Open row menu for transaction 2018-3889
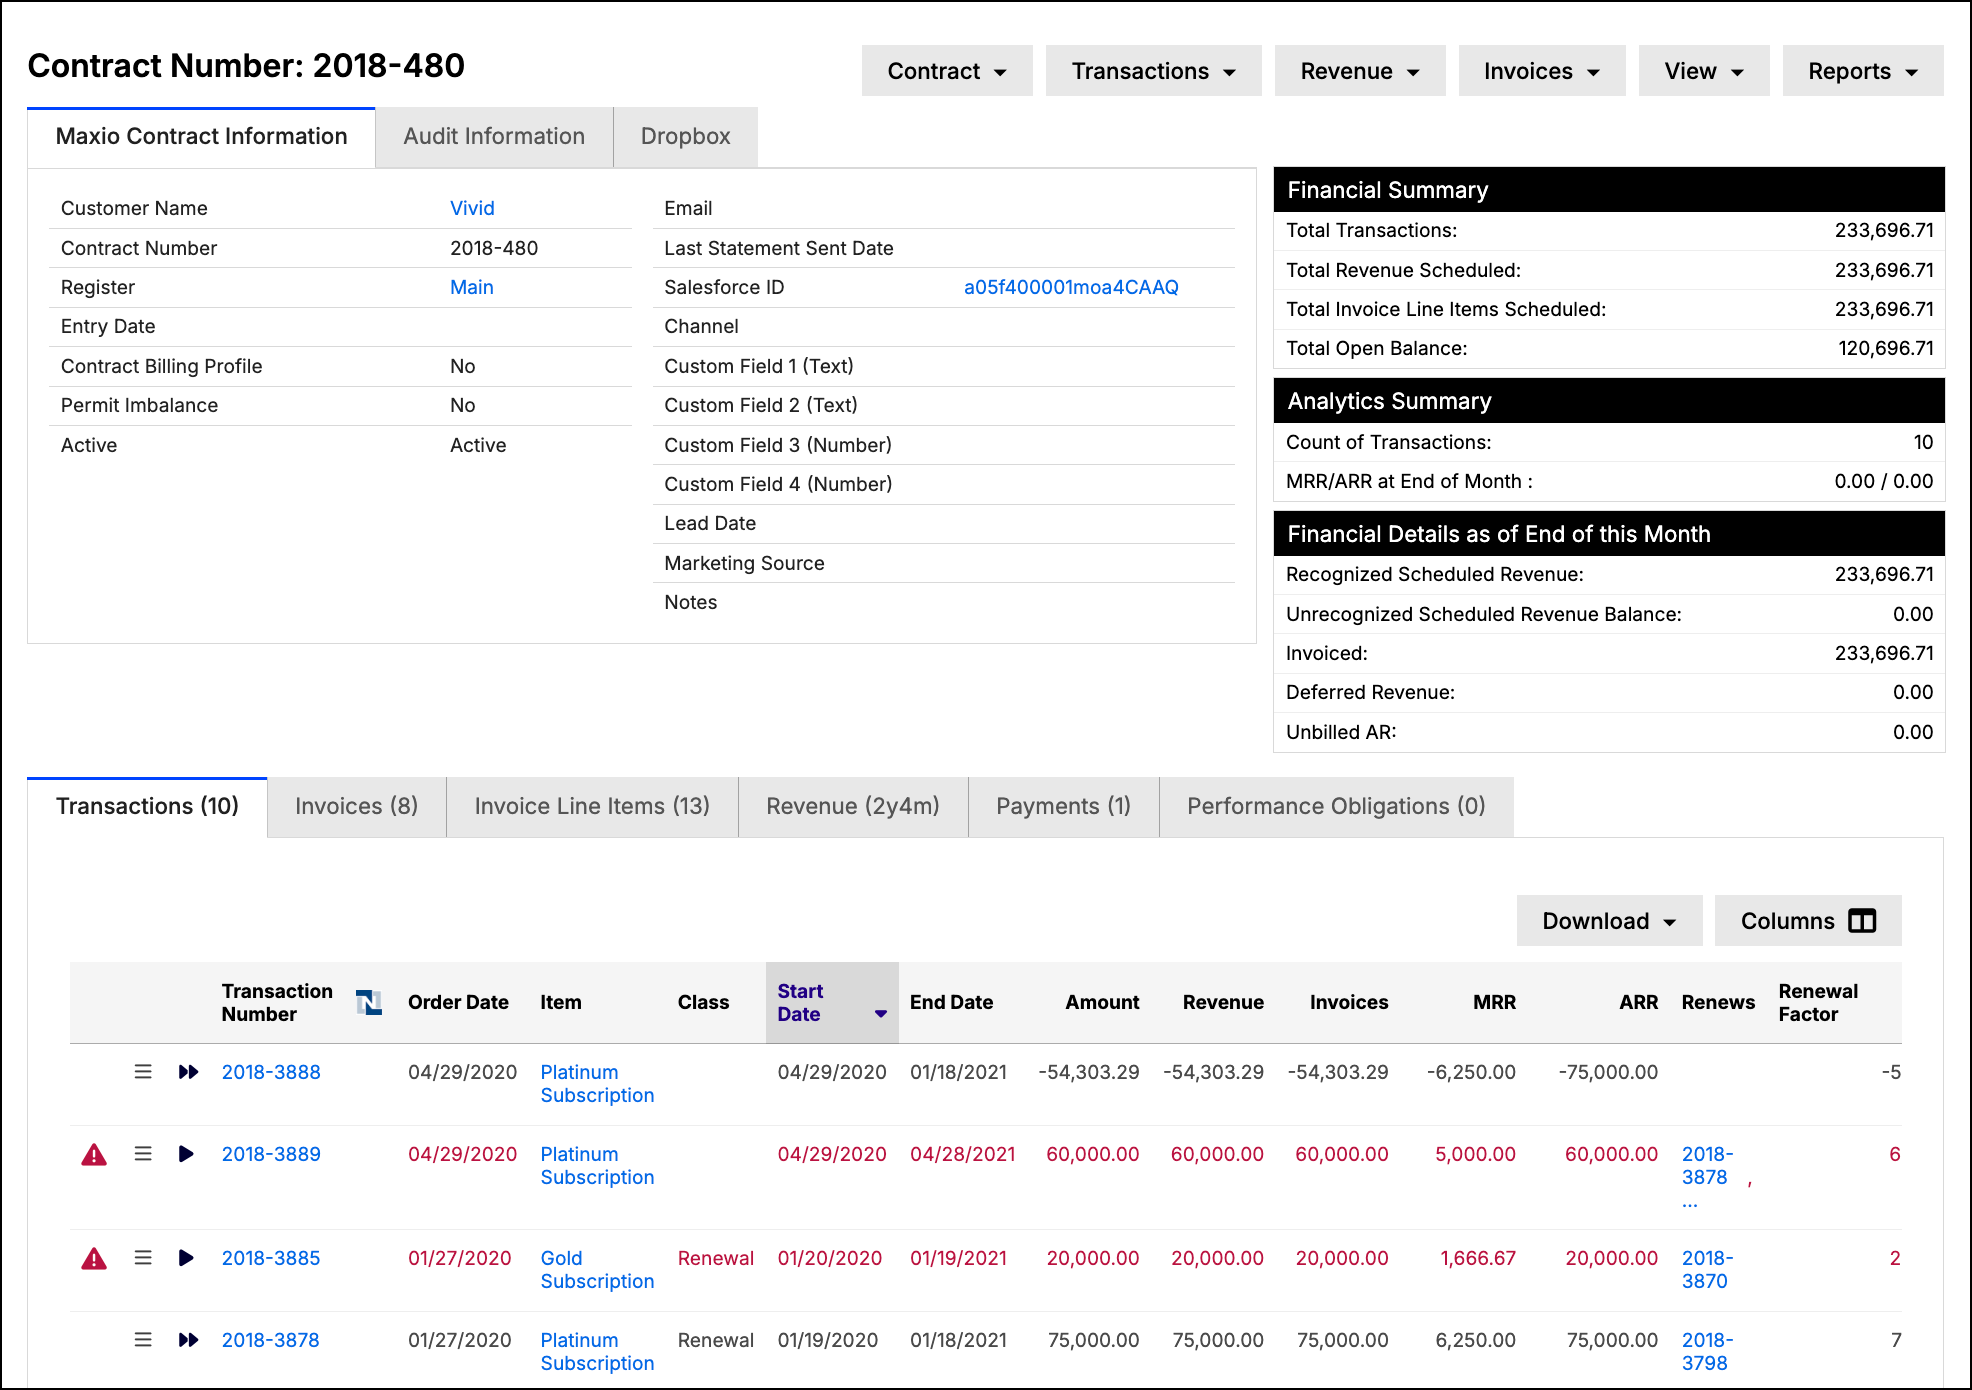 143,1154
